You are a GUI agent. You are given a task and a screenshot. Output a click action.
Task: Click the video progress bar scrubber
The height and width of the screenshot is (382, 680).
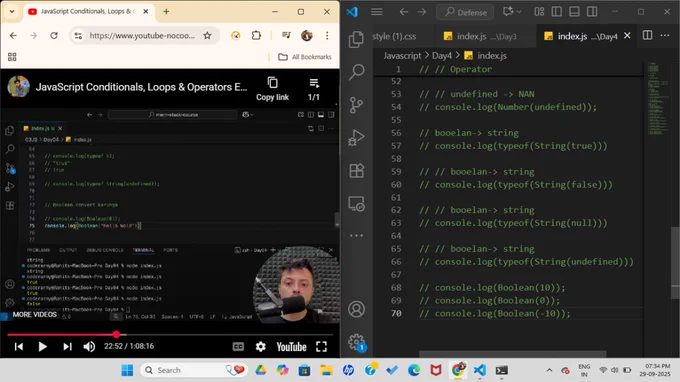point(116,334)
